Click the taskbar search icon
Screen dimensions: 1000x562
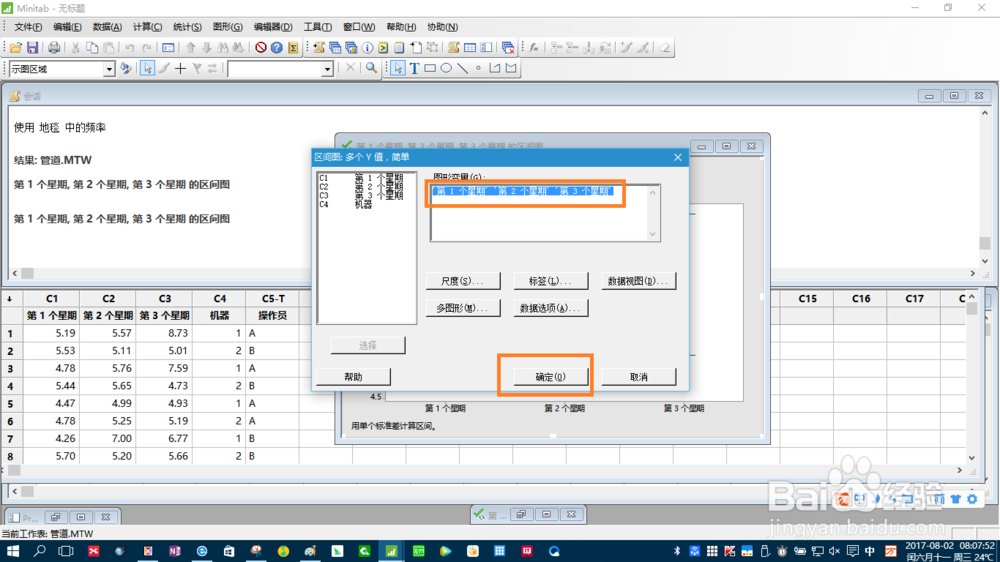click(40, 551)
